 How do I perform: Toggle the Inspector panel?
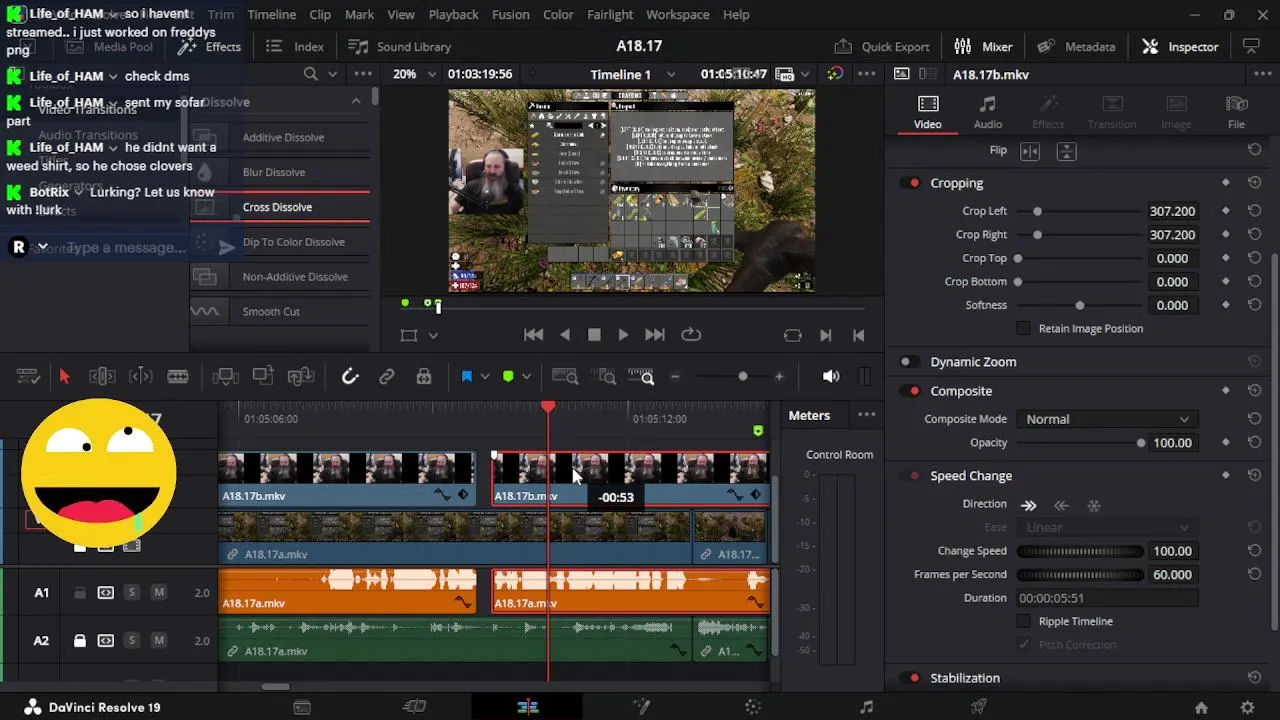[x=1180, y=47]
